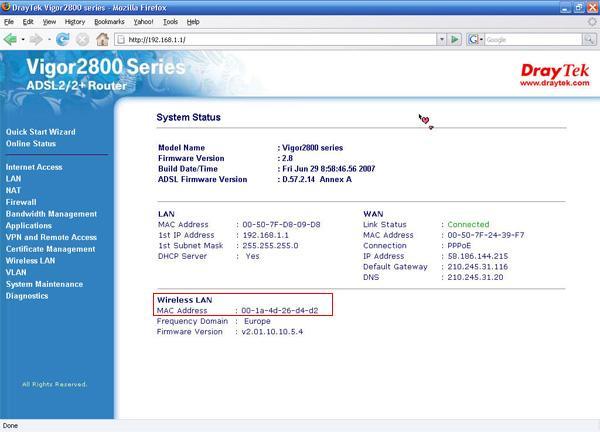Open the Bookmarks menu
This screenshot has height=432, width=600.
109,22
